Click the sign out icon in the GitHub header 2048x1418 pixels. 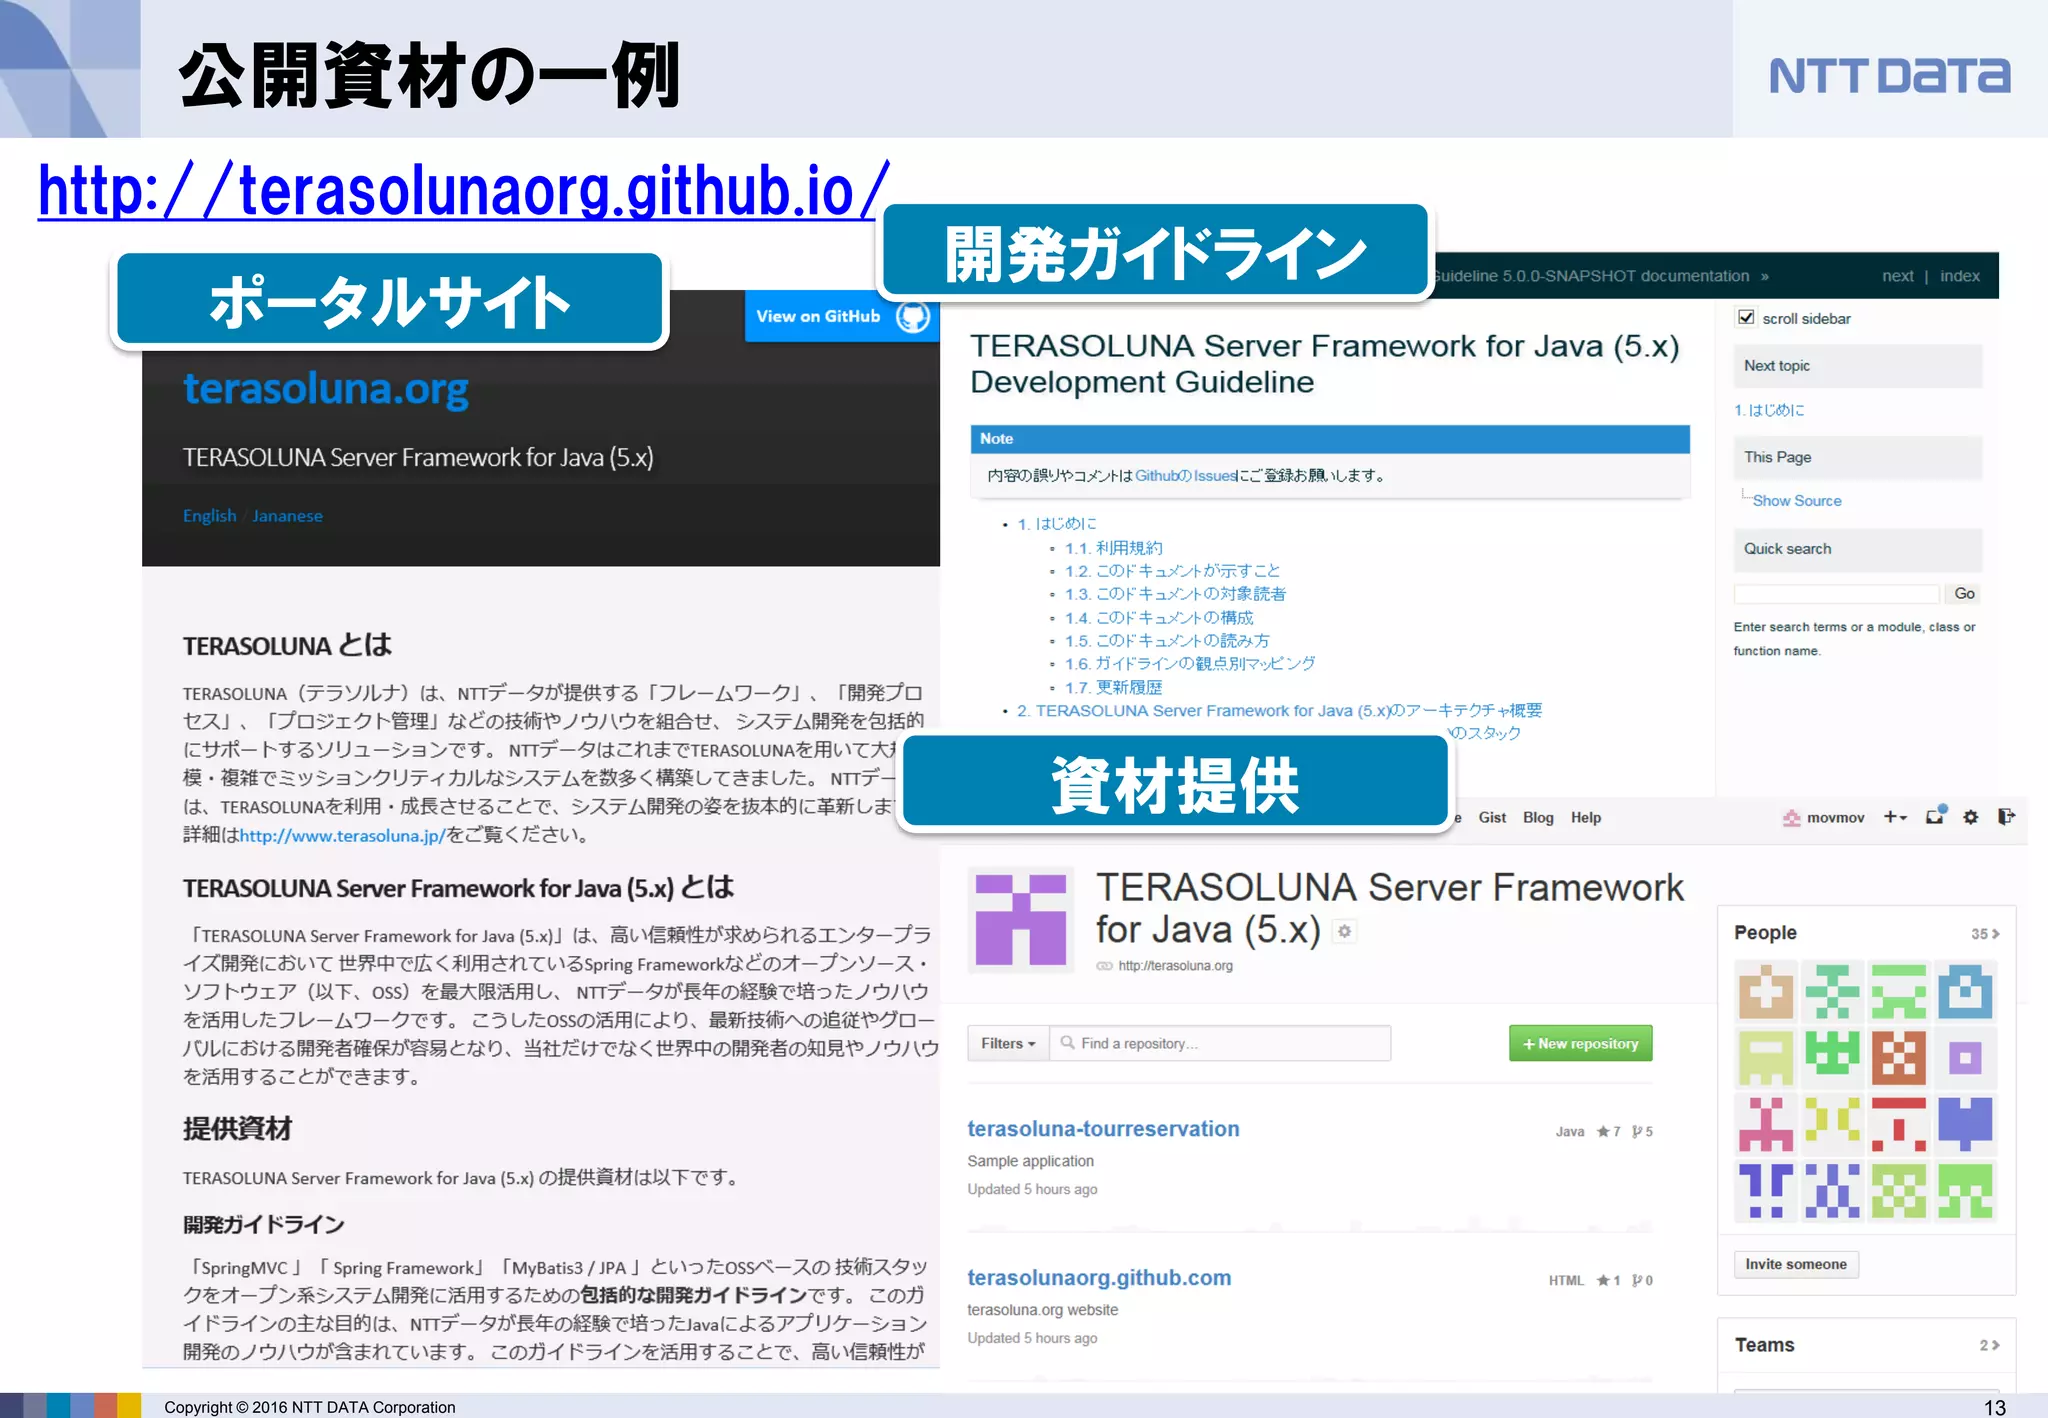pos(2005,817)
